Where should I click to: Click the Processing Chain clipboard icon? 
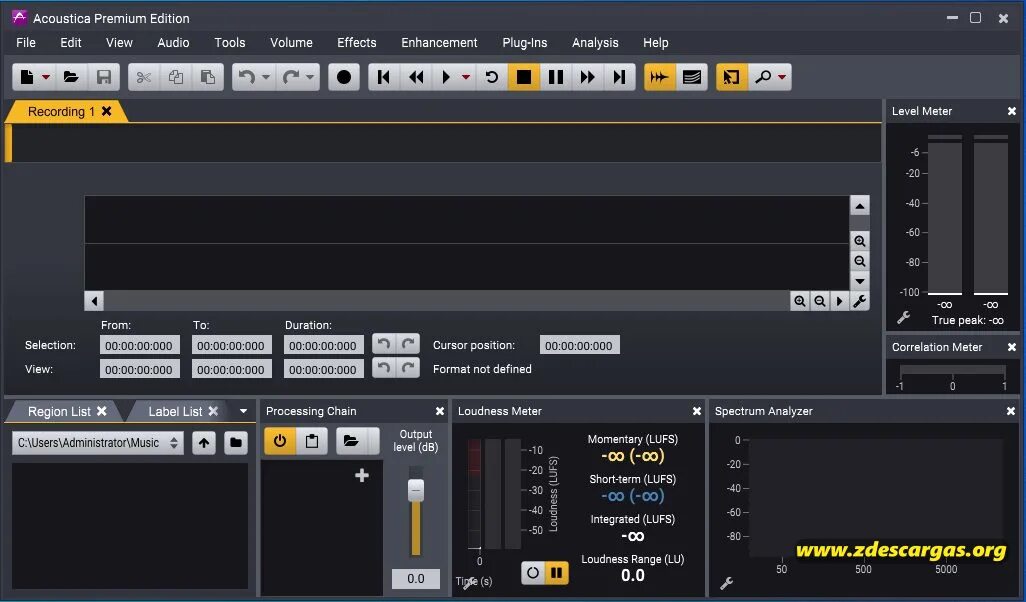tap(312, 441)
